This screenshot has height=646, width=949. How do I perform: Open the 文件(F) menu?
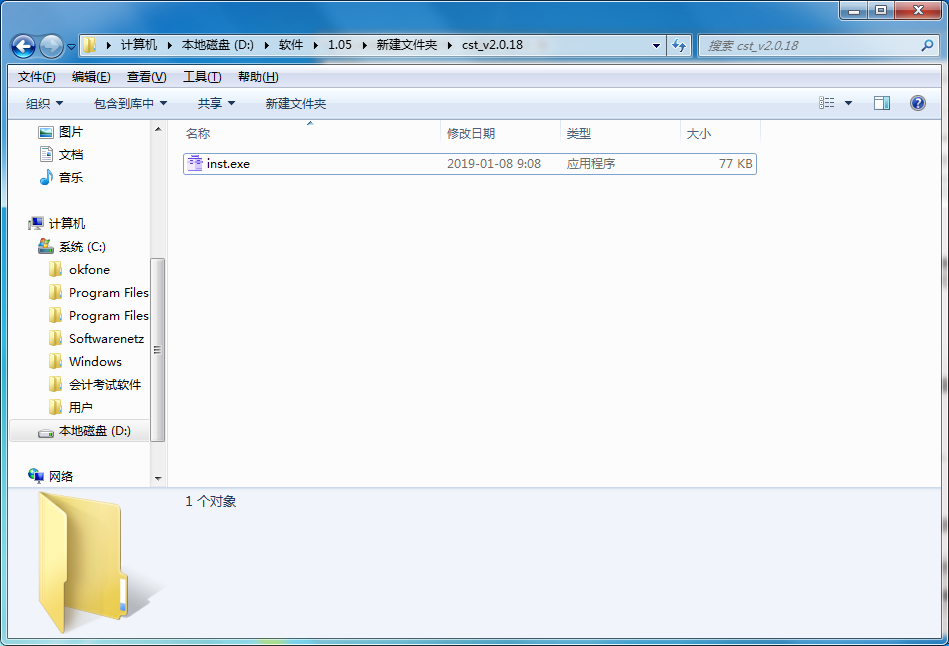pos(36,77)
